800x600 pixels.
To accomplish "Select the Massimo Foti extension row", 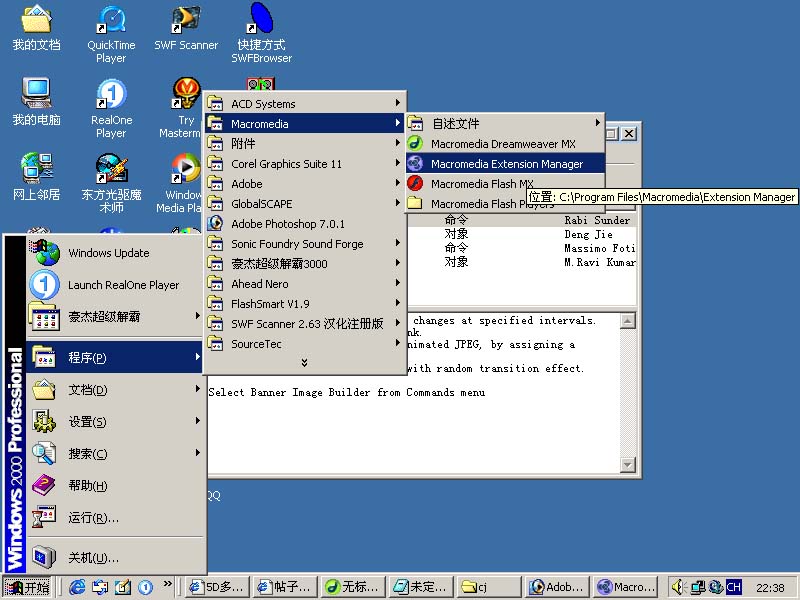I will (522, 248).
